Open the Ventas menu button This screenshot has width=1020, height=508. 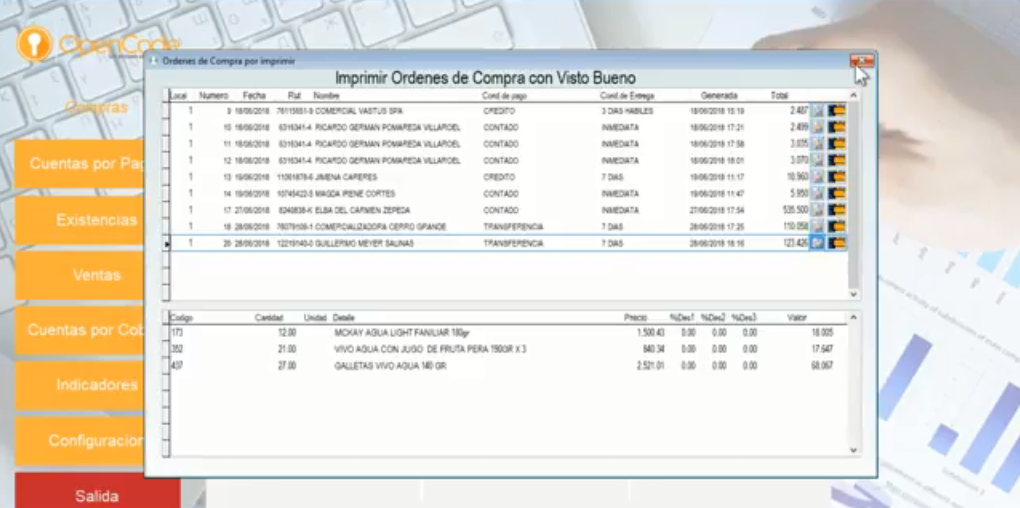pyautogui.click(x=79, y=275)
